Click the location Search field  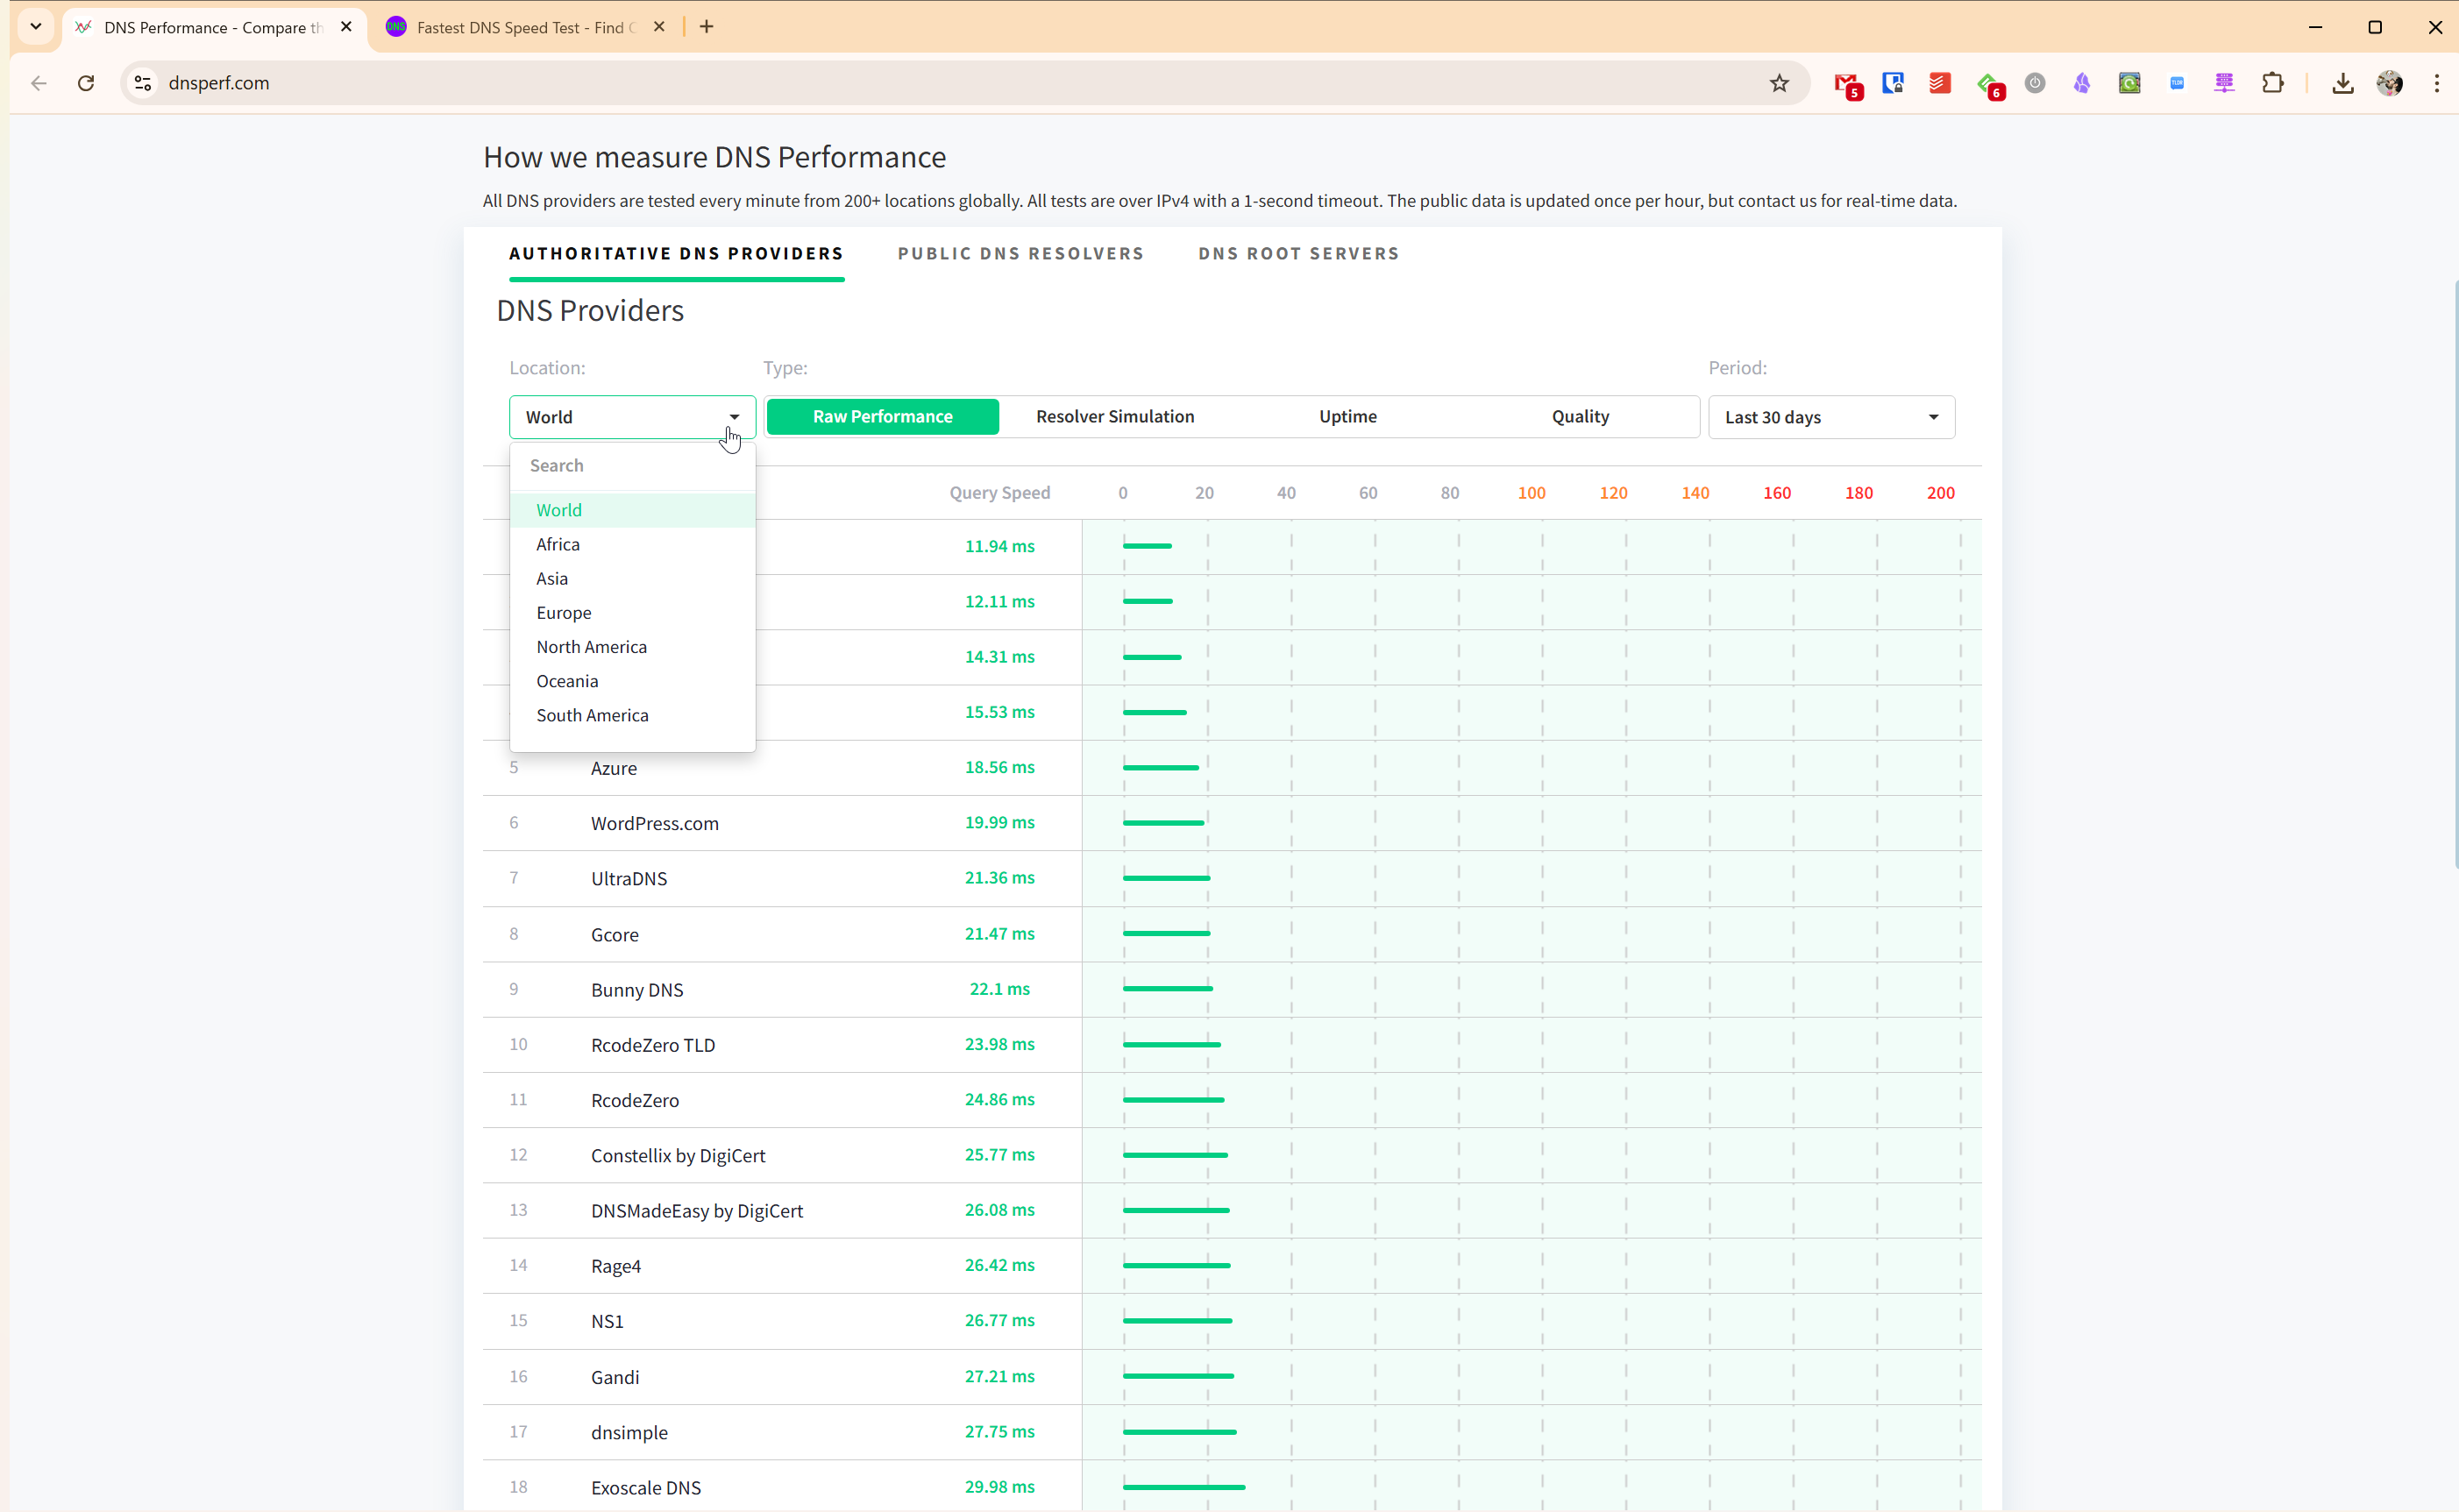(632, 466)
